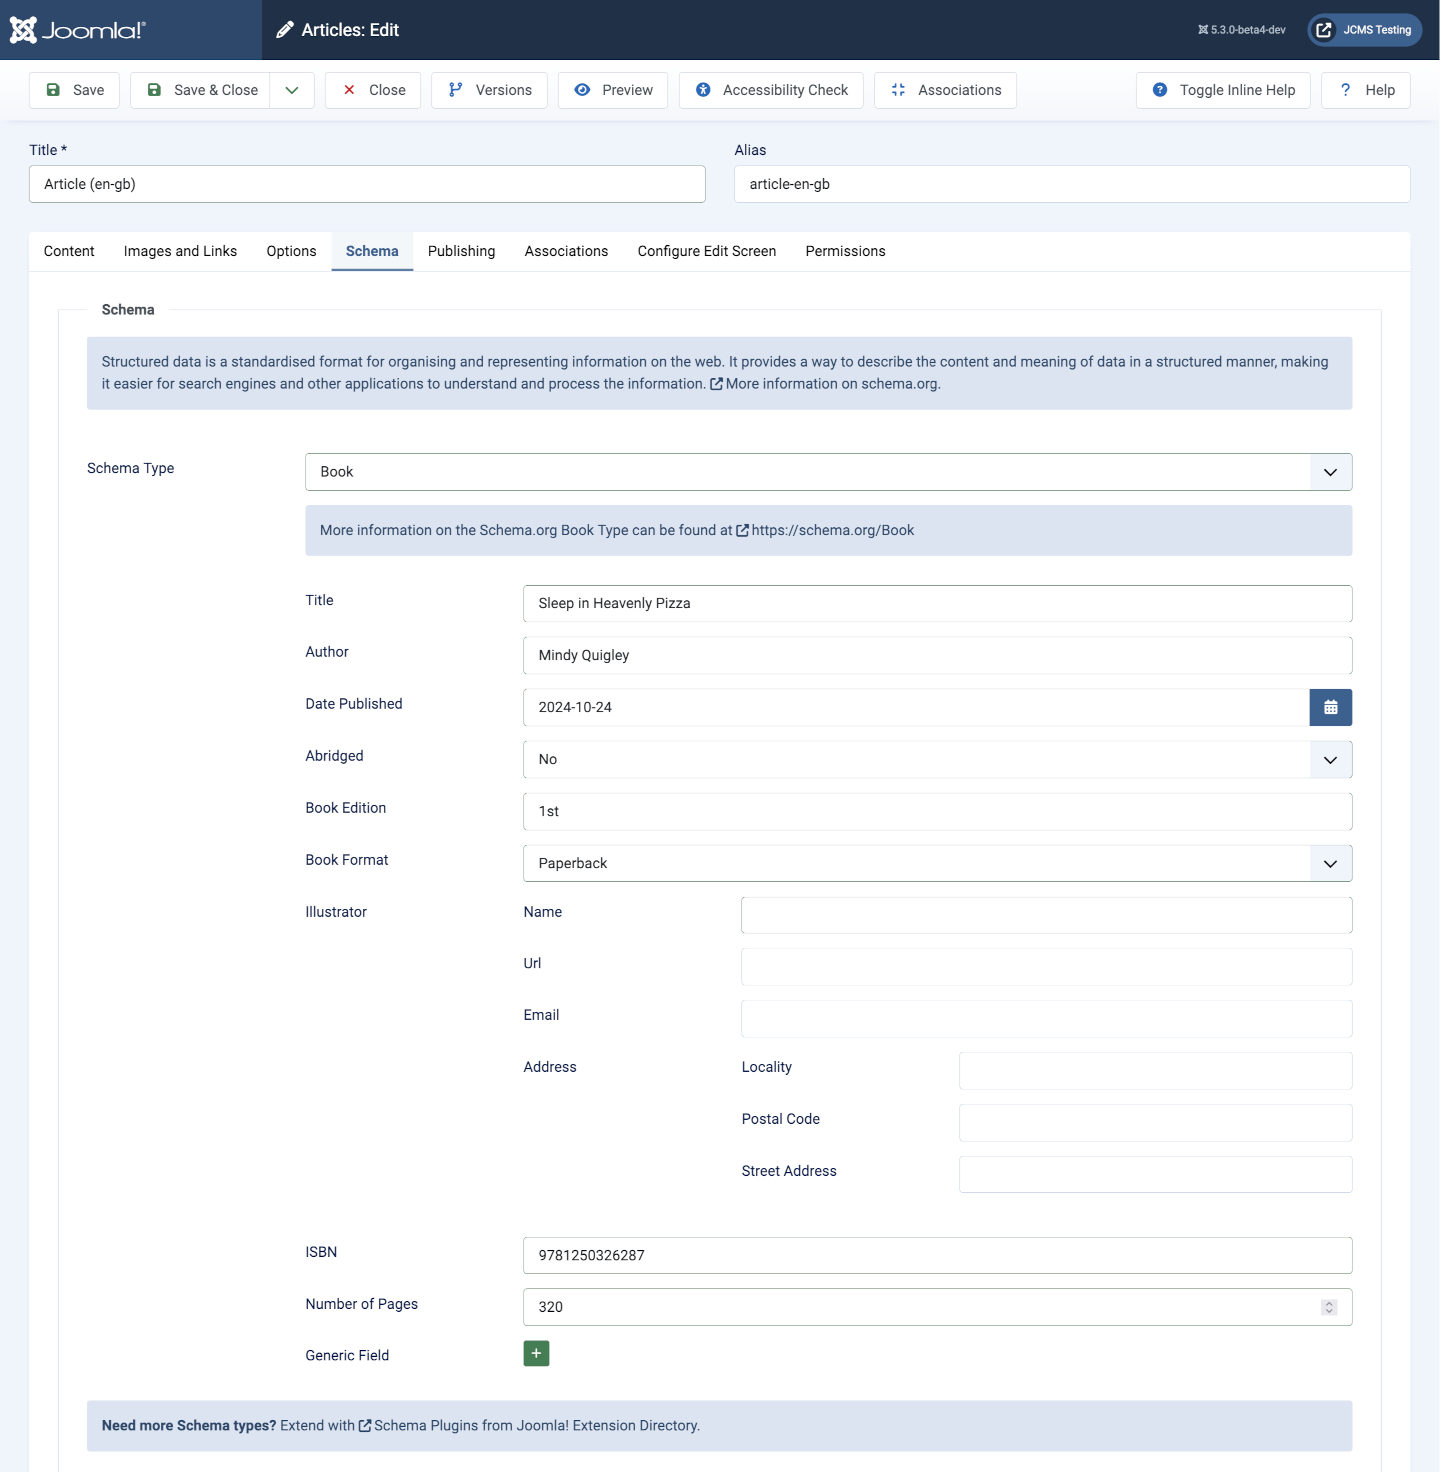The image size is (1440, 1472).
Task: Open the Permissions tab
Action: pyautogui.click(x=845, y=251)
